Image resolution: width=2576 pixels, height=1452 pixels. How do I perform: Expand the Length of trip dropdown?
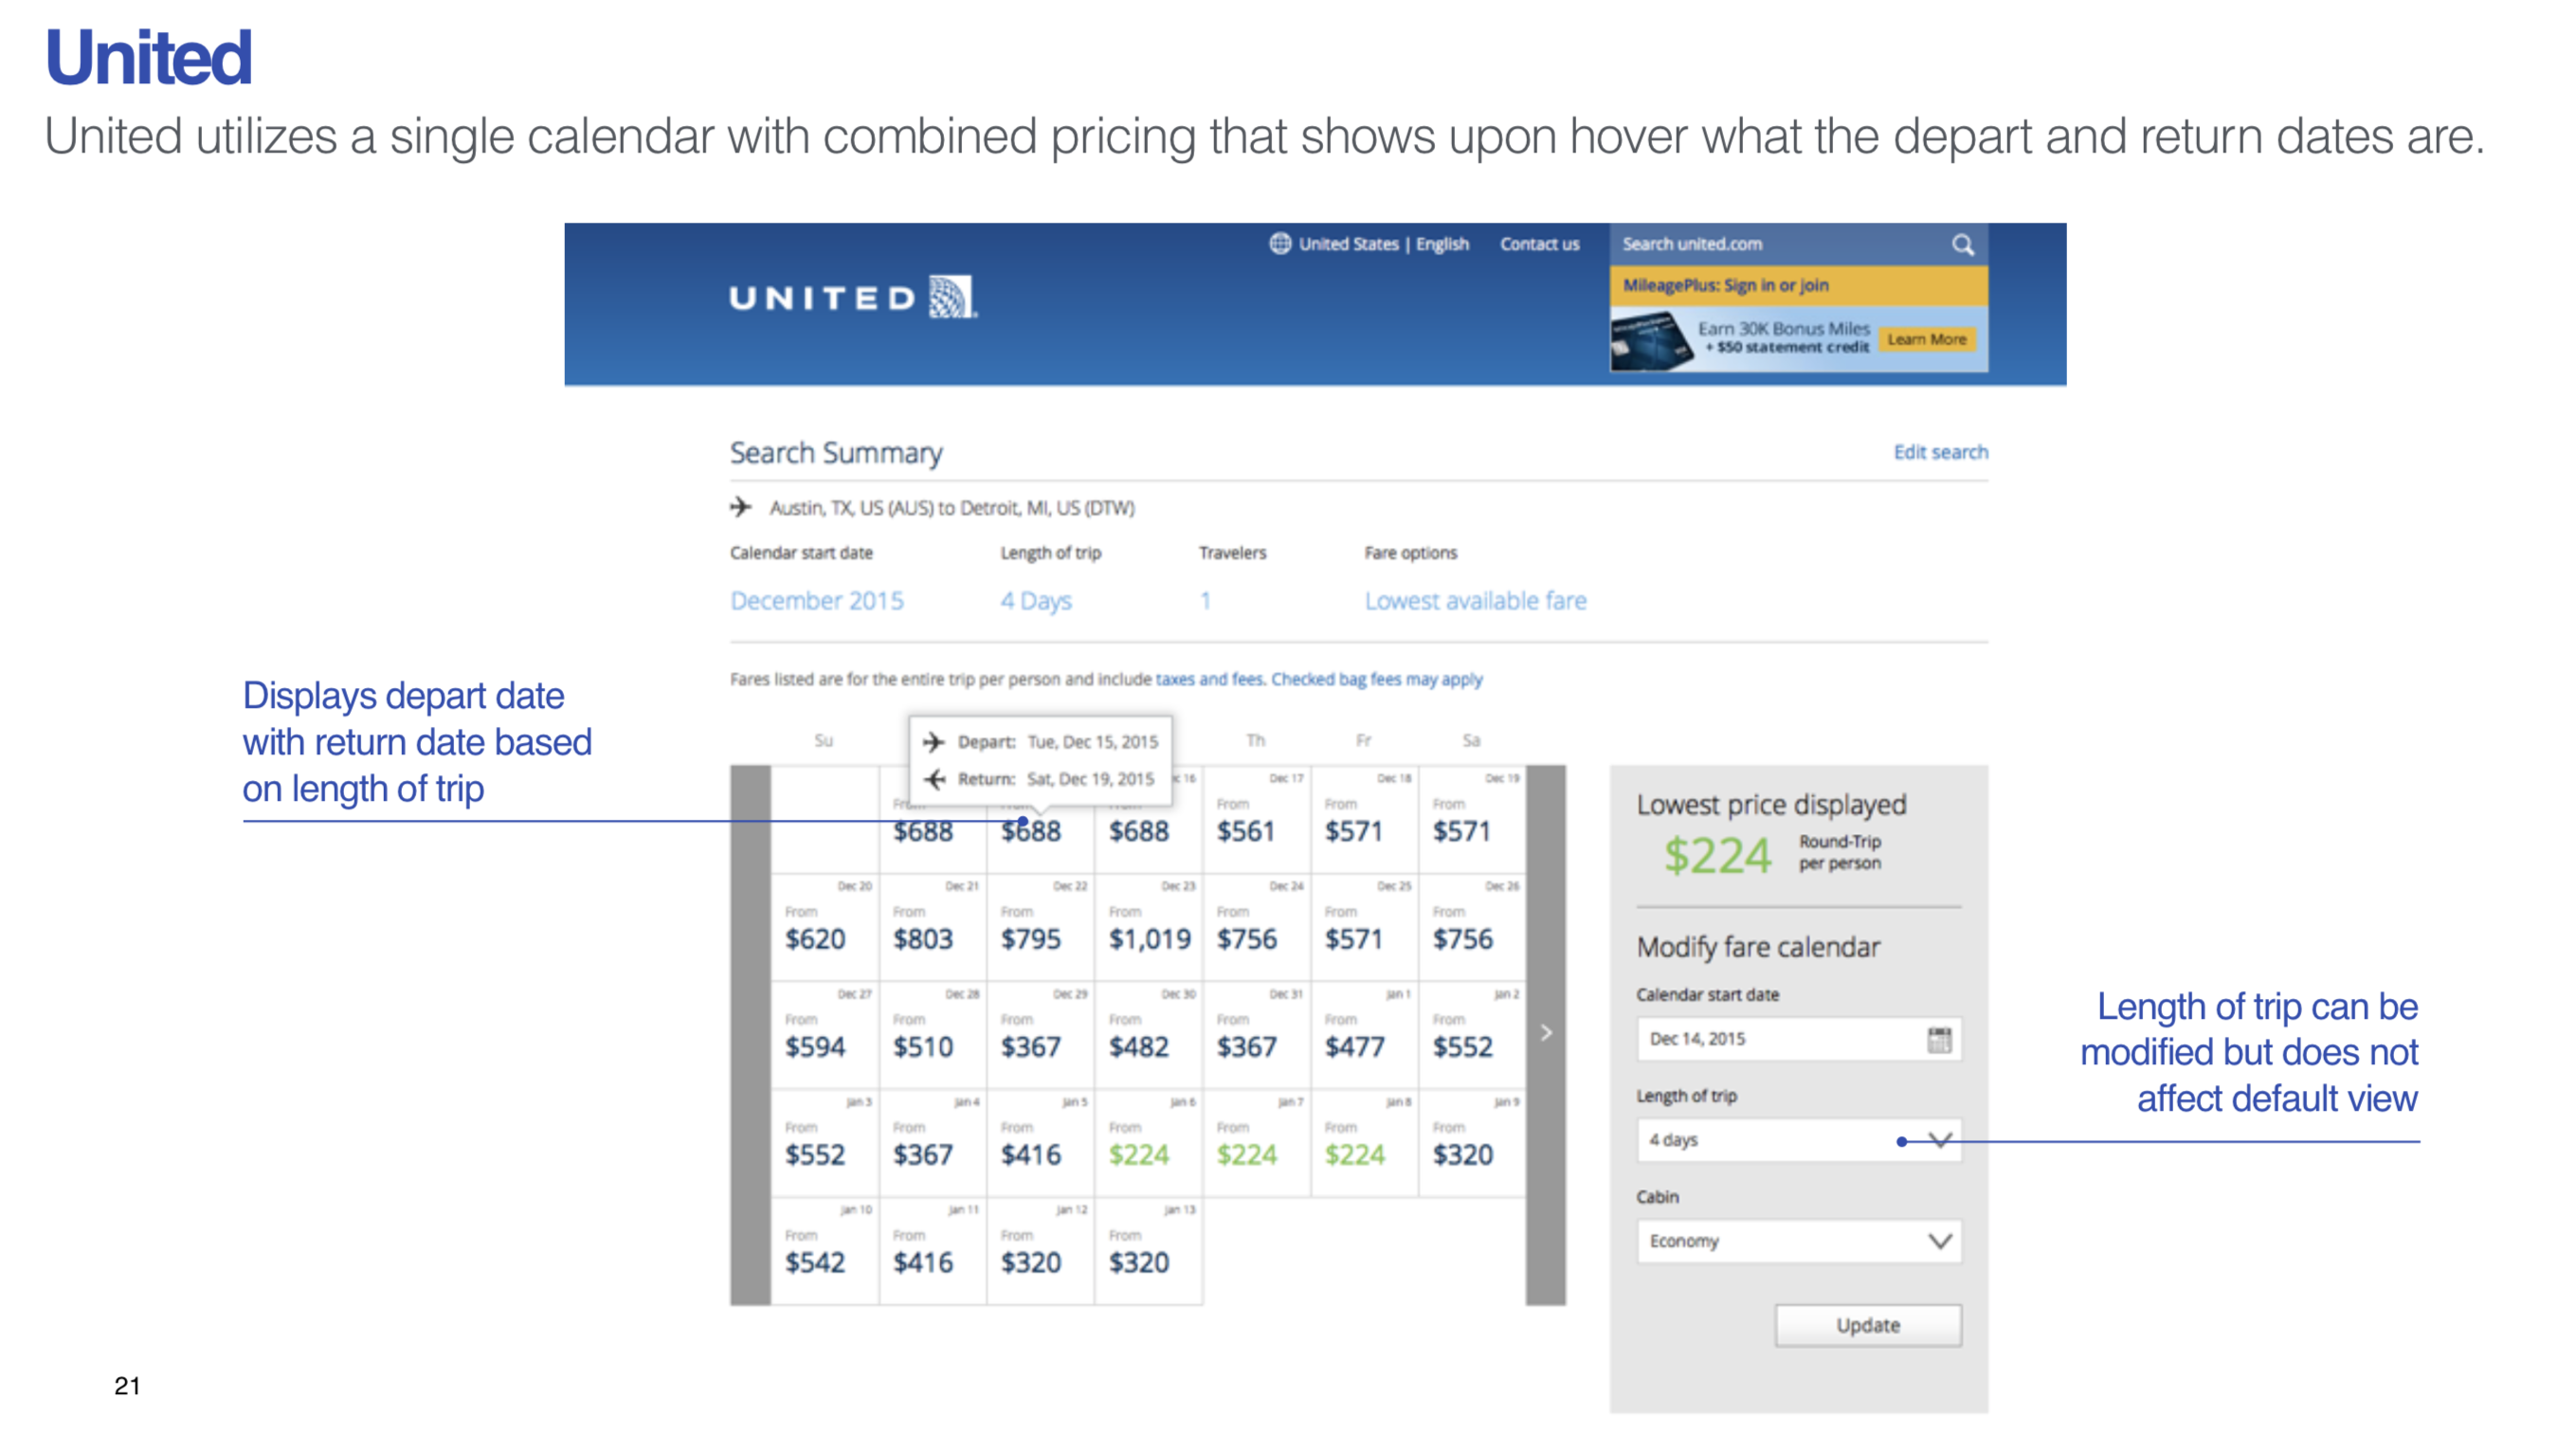tap(1798, 1140)
